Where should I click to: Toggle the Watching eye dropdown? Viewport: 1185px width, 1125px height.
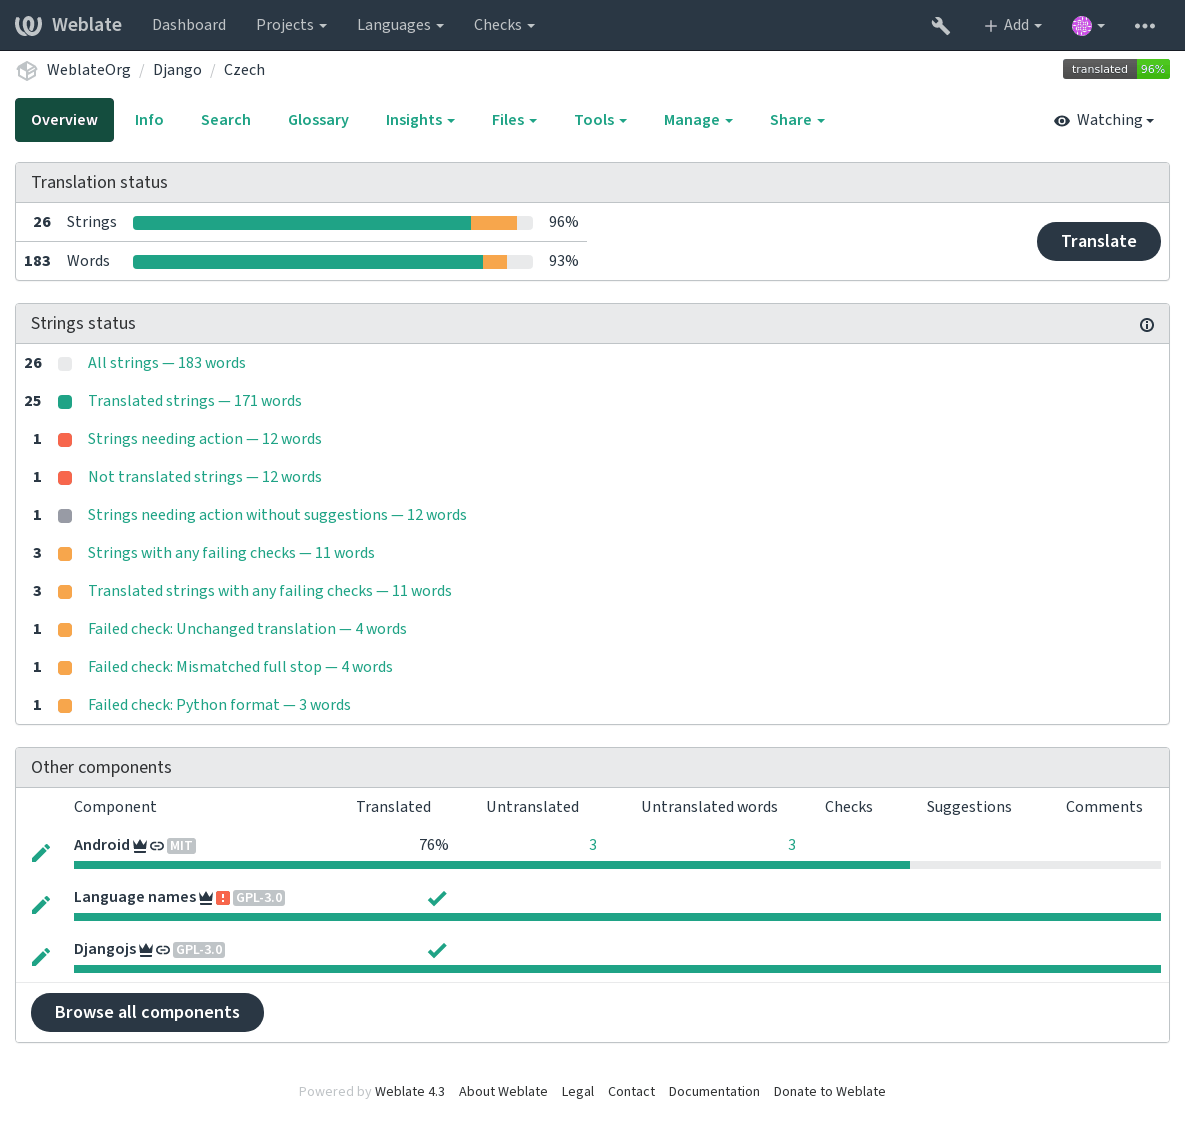(1103, 120)
